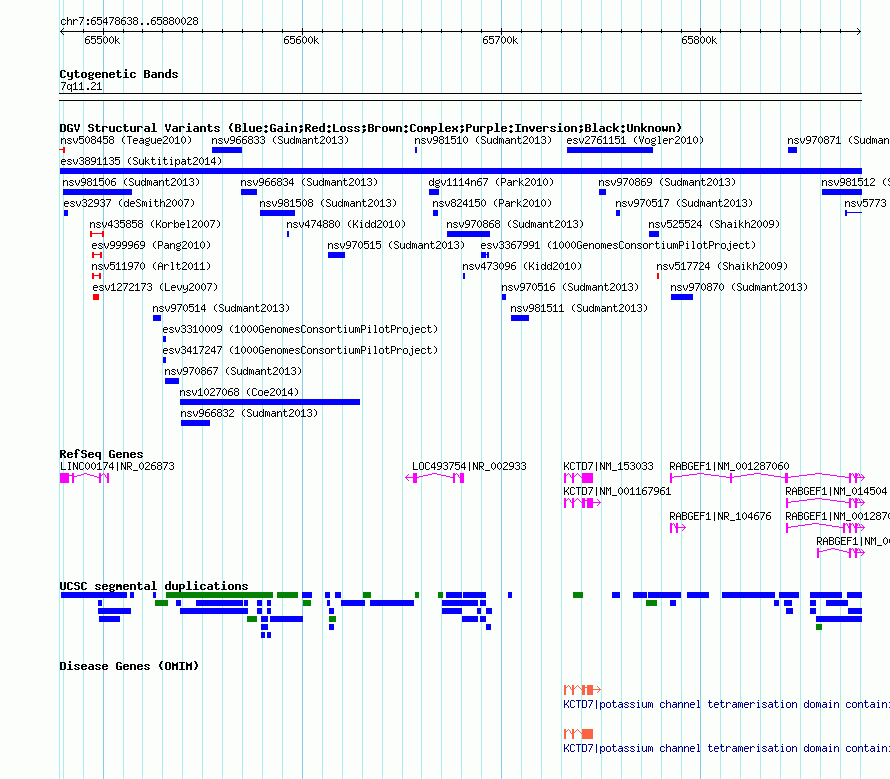Click the LOC493754 gene glyph
The image size is (890, 779).
click(435, 478)
